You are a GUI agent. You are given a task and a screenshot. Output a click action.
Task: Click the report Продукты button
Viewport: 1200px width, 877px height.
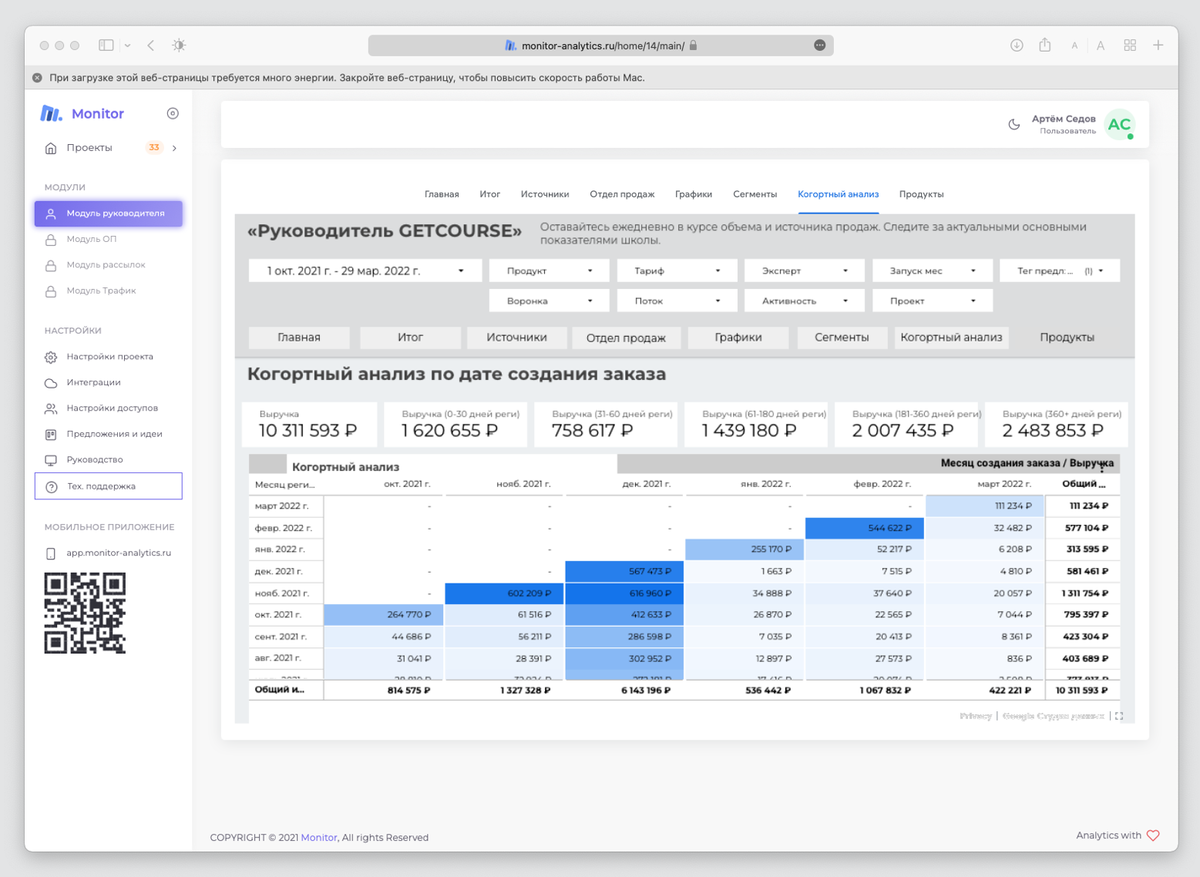point(1067,338)
